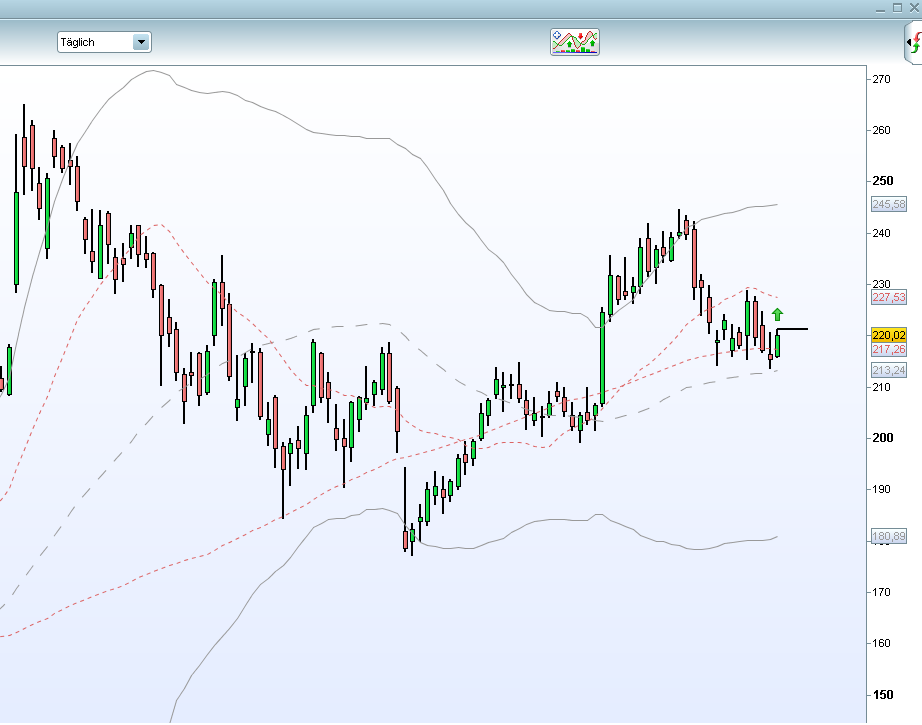
Task: Click the bold 150 price axis label
Action: coord(882,694)
